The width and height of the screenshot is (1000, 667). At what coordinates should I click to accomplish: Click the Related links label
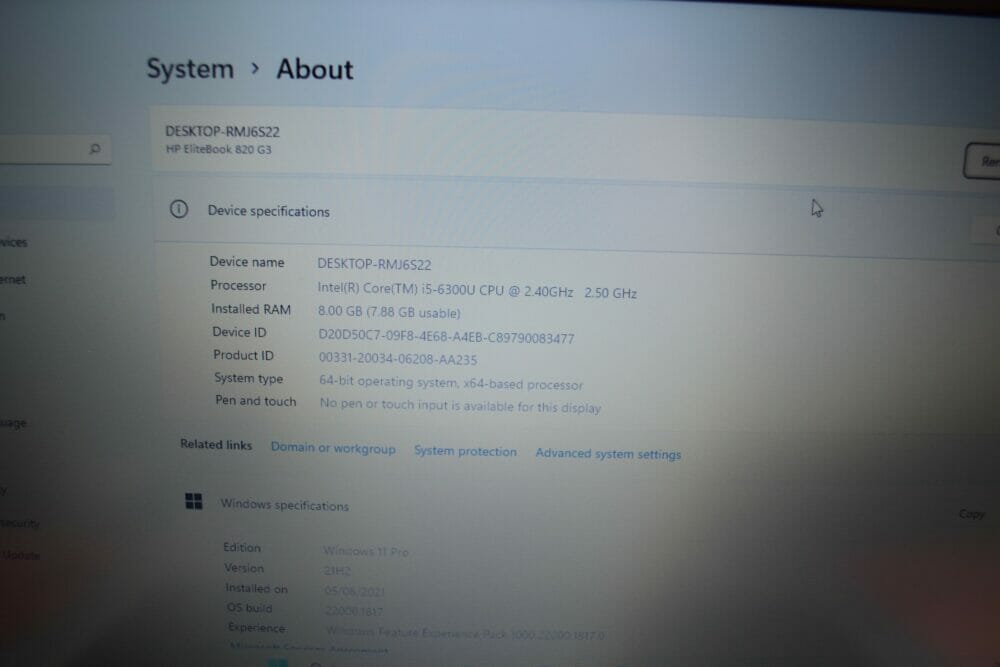point(216,444)
